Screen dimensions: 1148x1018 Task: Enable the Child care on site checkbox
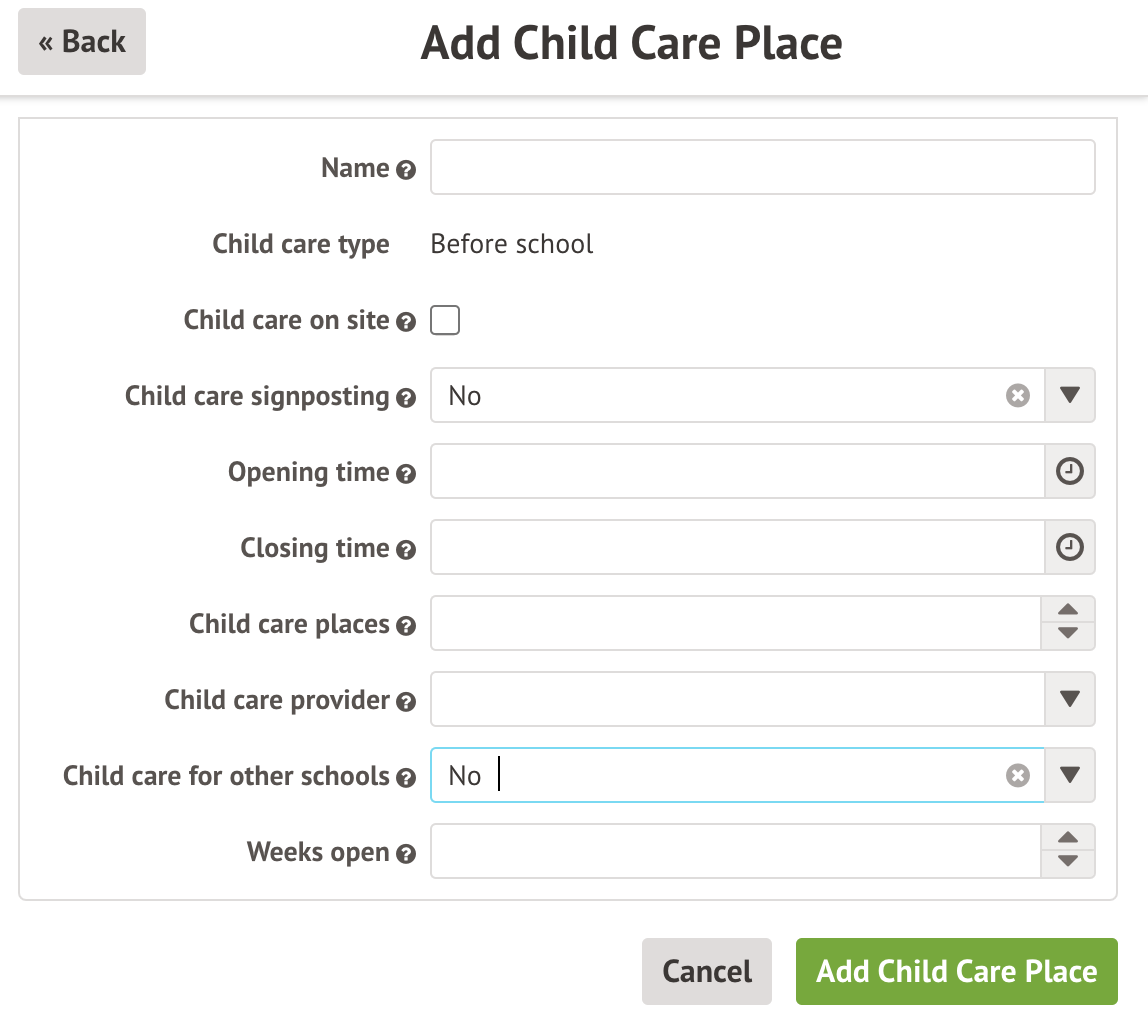pyautogui.click(x=444, y=320)
